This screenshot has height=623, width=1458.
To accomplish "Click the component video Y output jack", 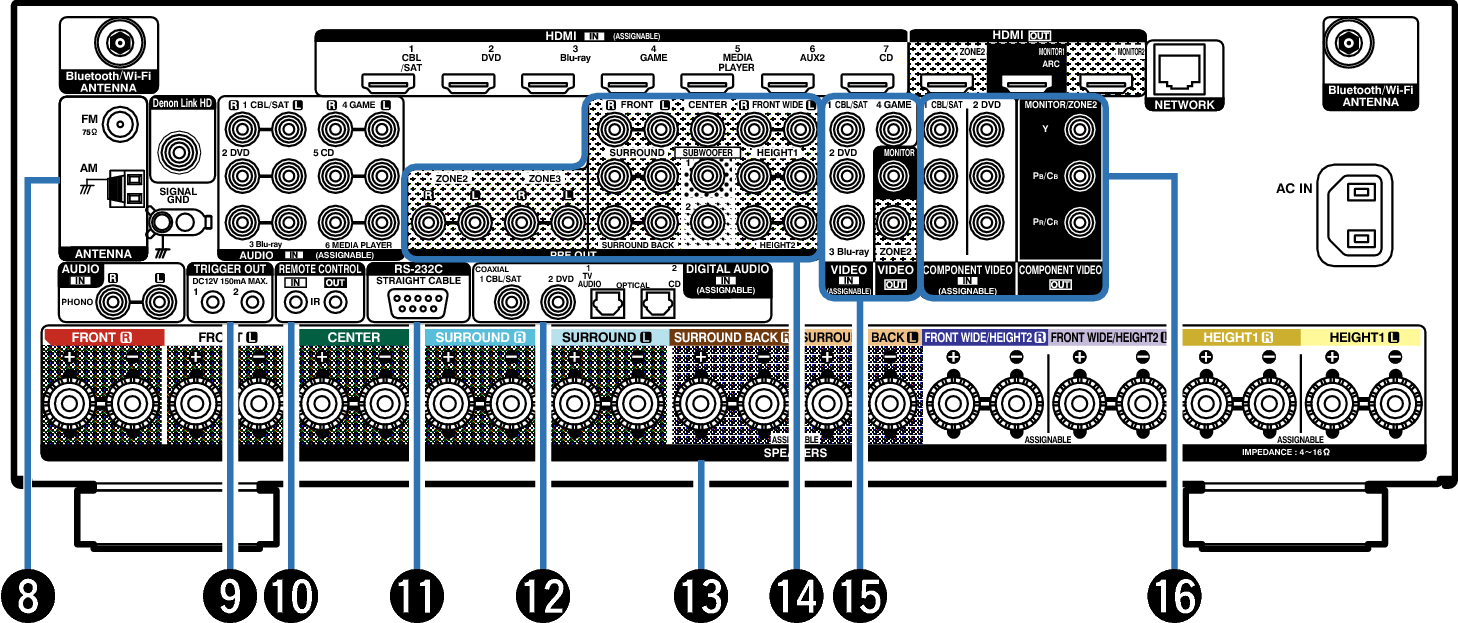I will coord(1078,128).
